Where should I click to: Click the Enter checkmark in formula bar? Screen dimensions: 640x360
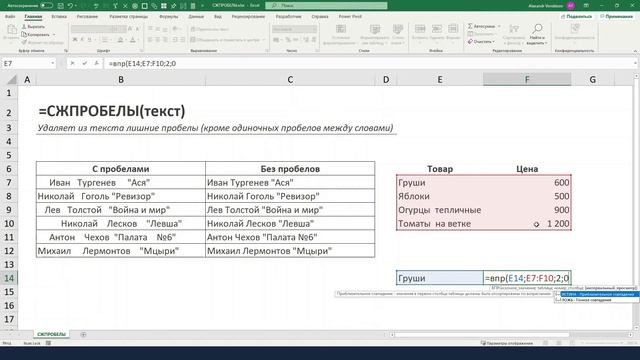pyautogui.click(x=84, y=63)
